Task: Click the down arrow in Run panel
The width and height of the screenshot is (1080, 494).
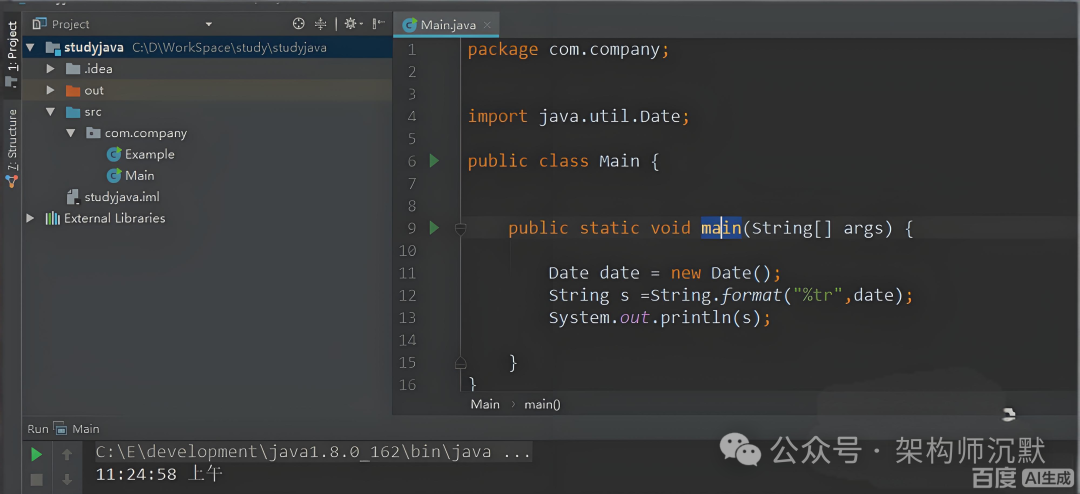Action: (67, 479)
